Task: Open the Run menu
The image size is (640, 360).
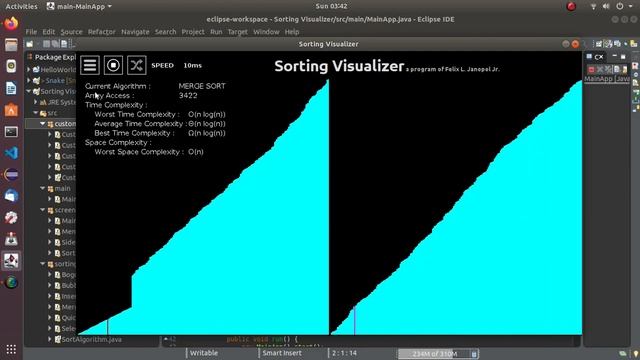Action: 216,32
